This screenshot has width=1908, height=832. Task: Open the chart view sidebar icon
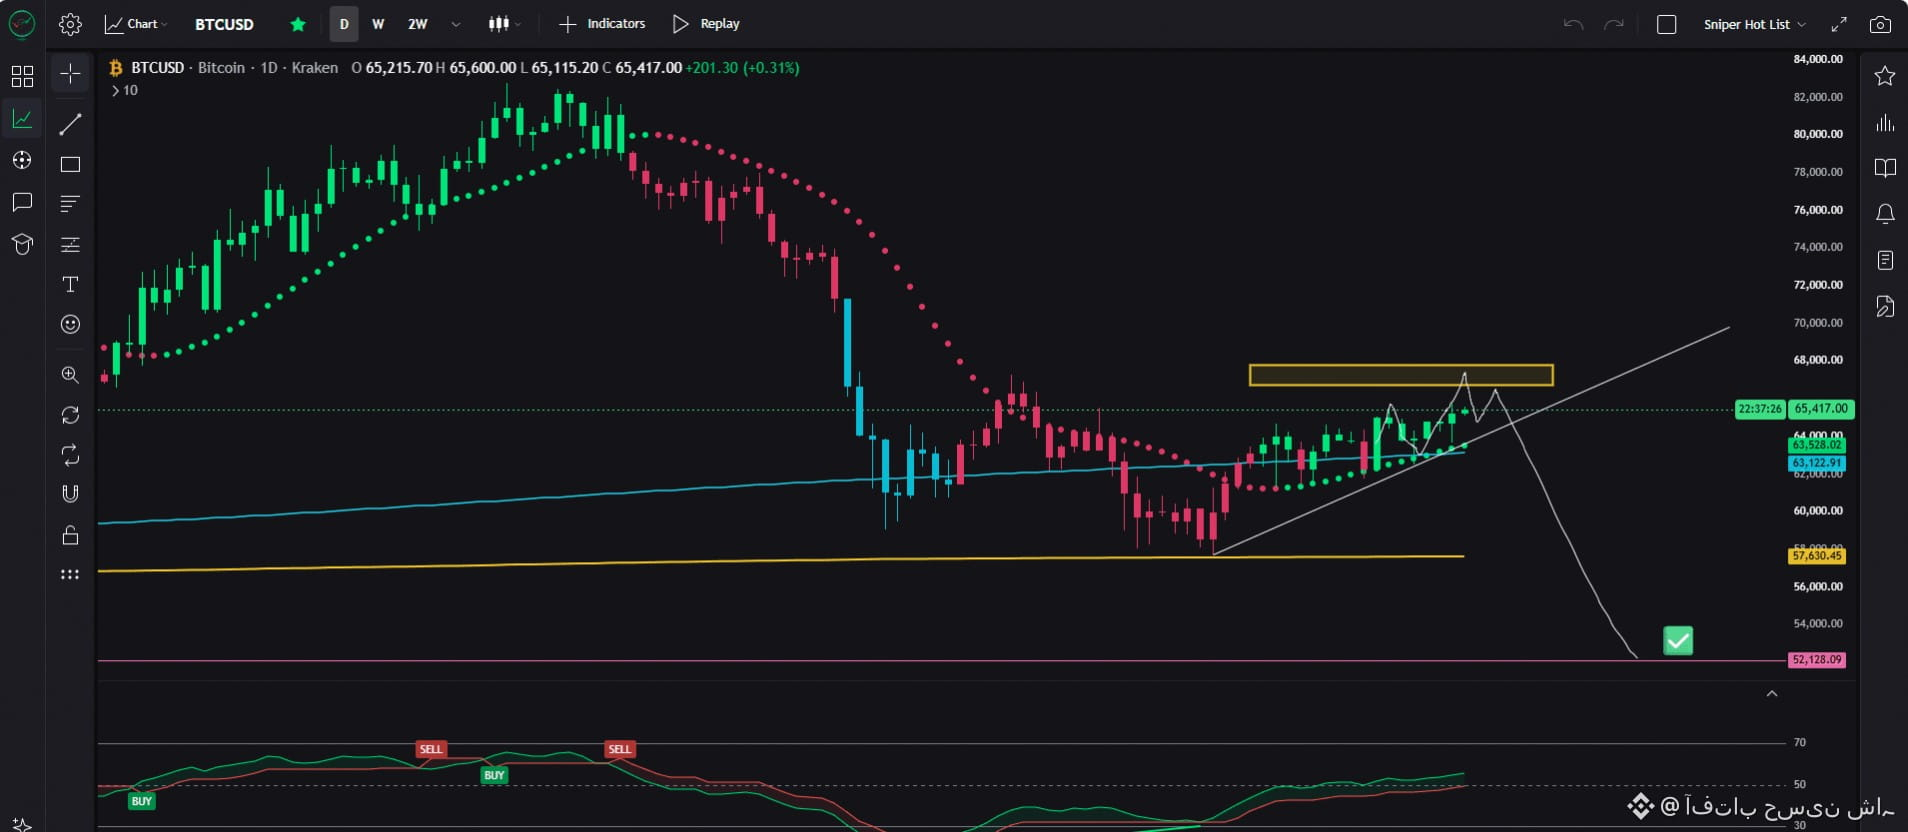tap(22, 119)
